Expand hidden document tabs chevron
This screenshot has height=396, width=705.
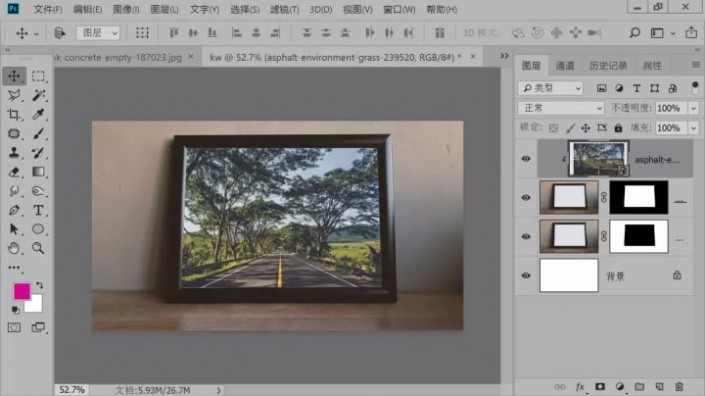point(504,56)
